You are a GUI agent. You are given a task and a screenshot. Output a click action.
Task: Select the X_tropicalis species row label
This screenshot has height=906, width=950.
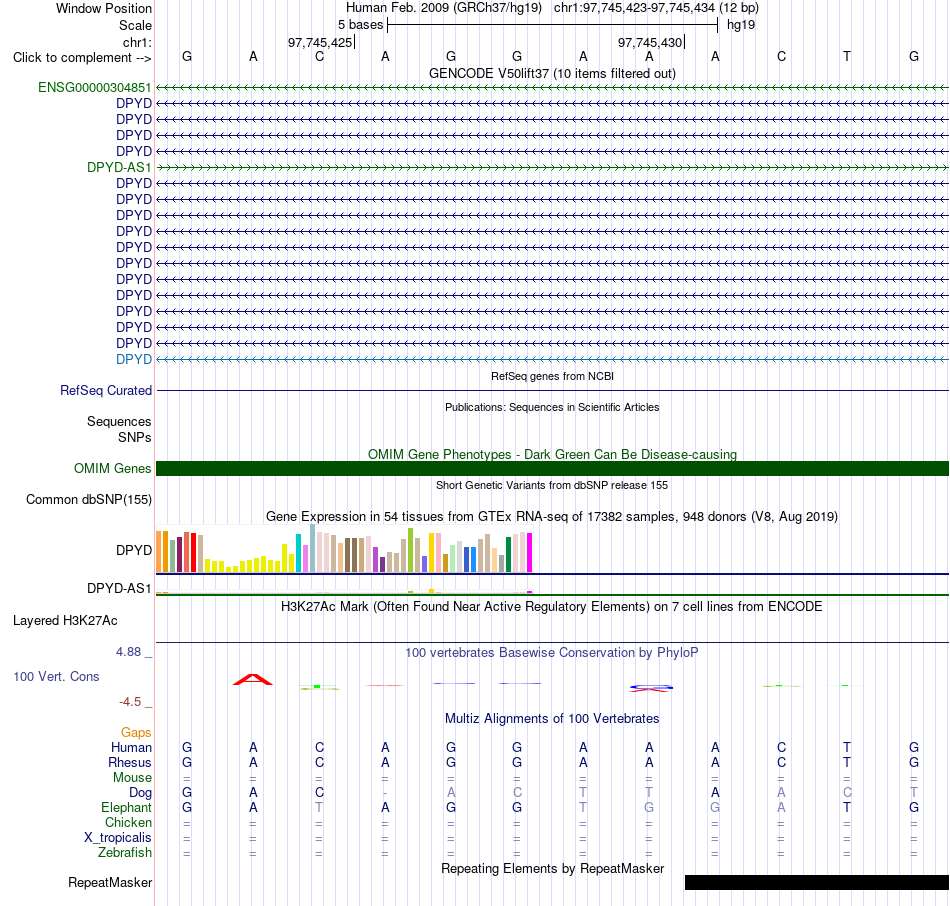click(118, 838)
